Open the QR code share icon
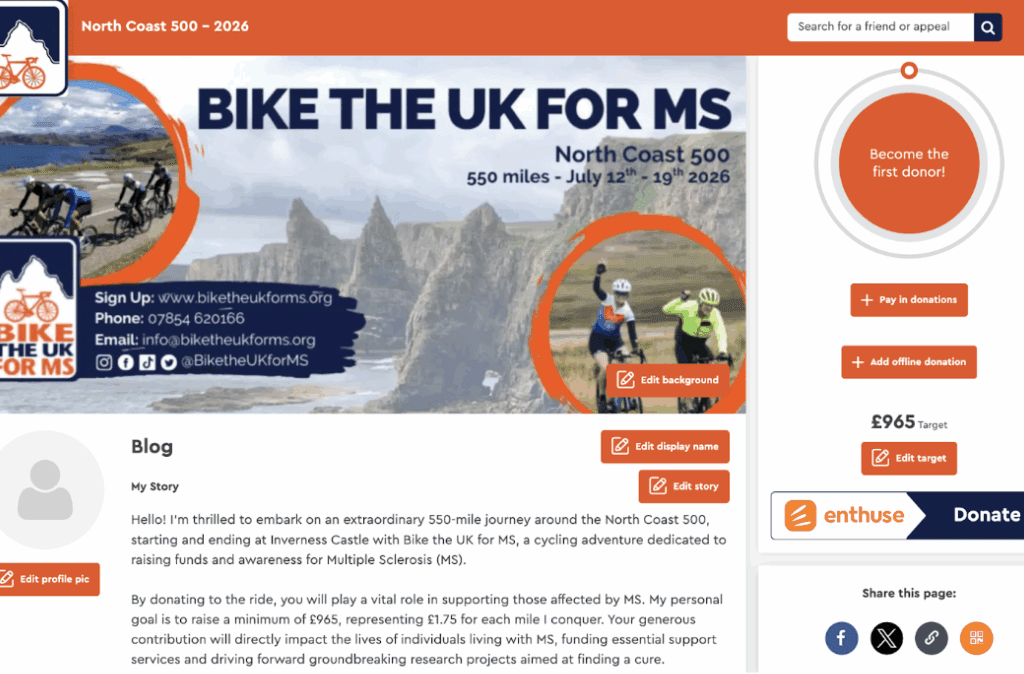Viewport: 1024px width, 674px height. pyautogui.click(x=976, y=637)
